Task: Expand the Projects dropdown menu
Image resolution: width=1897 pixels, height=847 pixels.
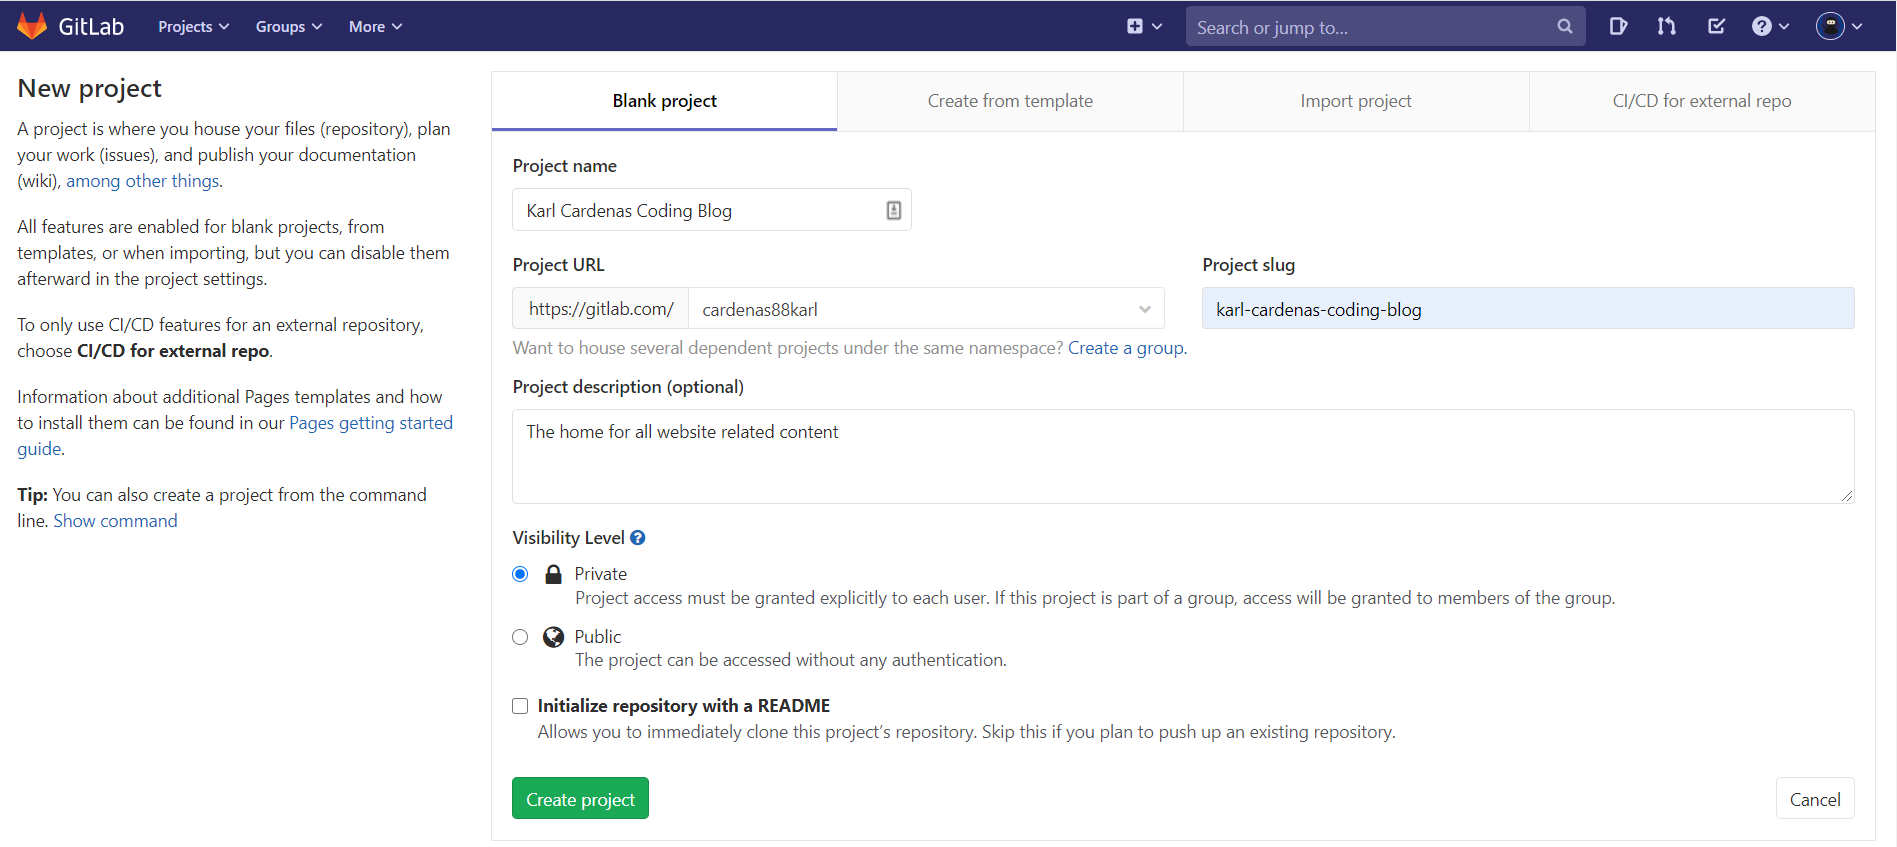Action: click(193, 27)
